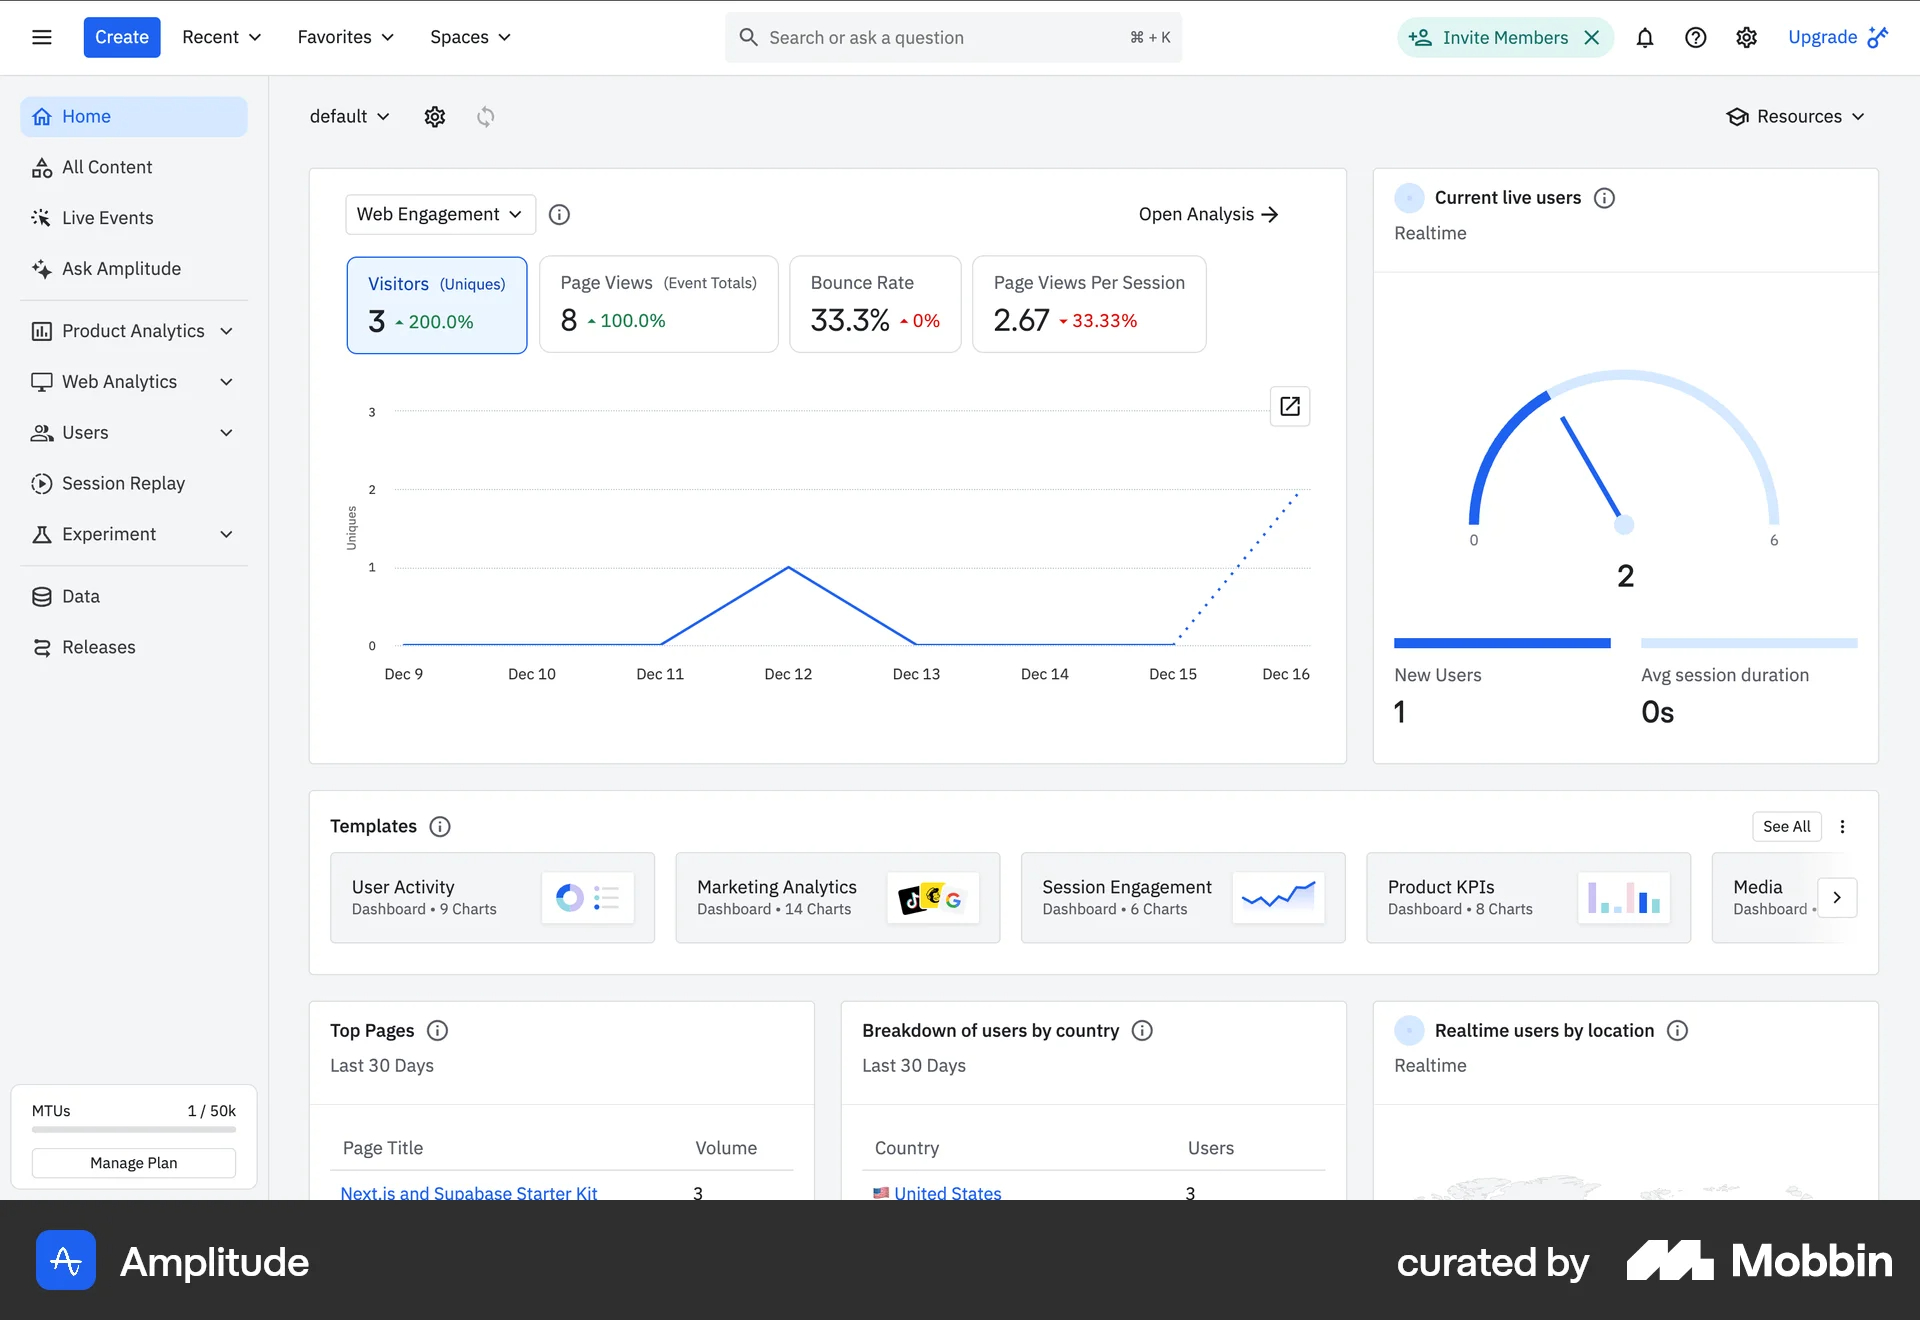Open the notifications bell icon
The width and height of the screenshot is (1920, 1320).
(1644, 38)
